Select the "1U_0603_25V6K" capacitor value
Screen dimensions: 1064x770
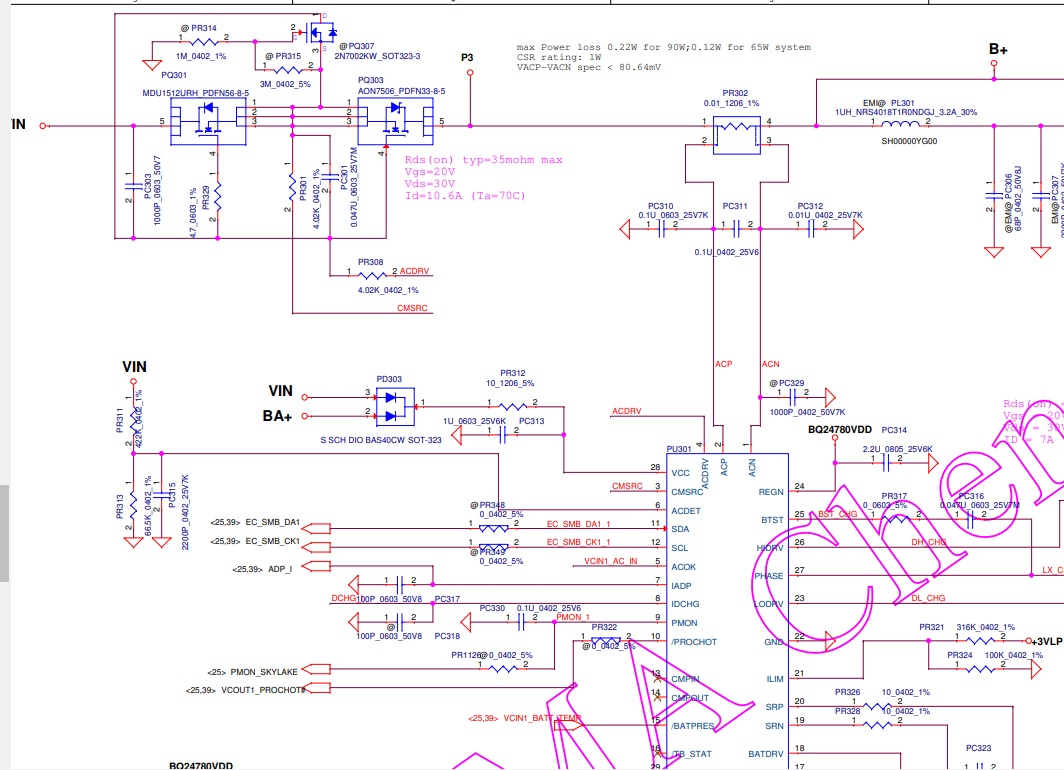click(x=474, y=421)
